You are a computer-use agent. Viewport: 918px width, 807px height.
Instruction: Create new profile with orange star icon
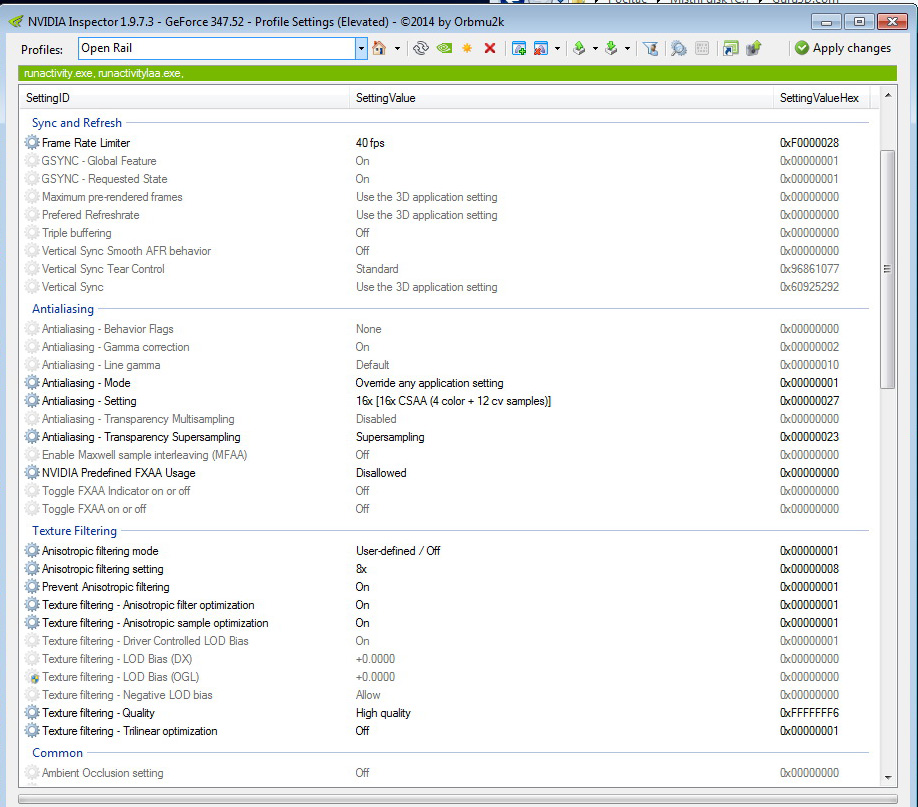pos(466,48)
